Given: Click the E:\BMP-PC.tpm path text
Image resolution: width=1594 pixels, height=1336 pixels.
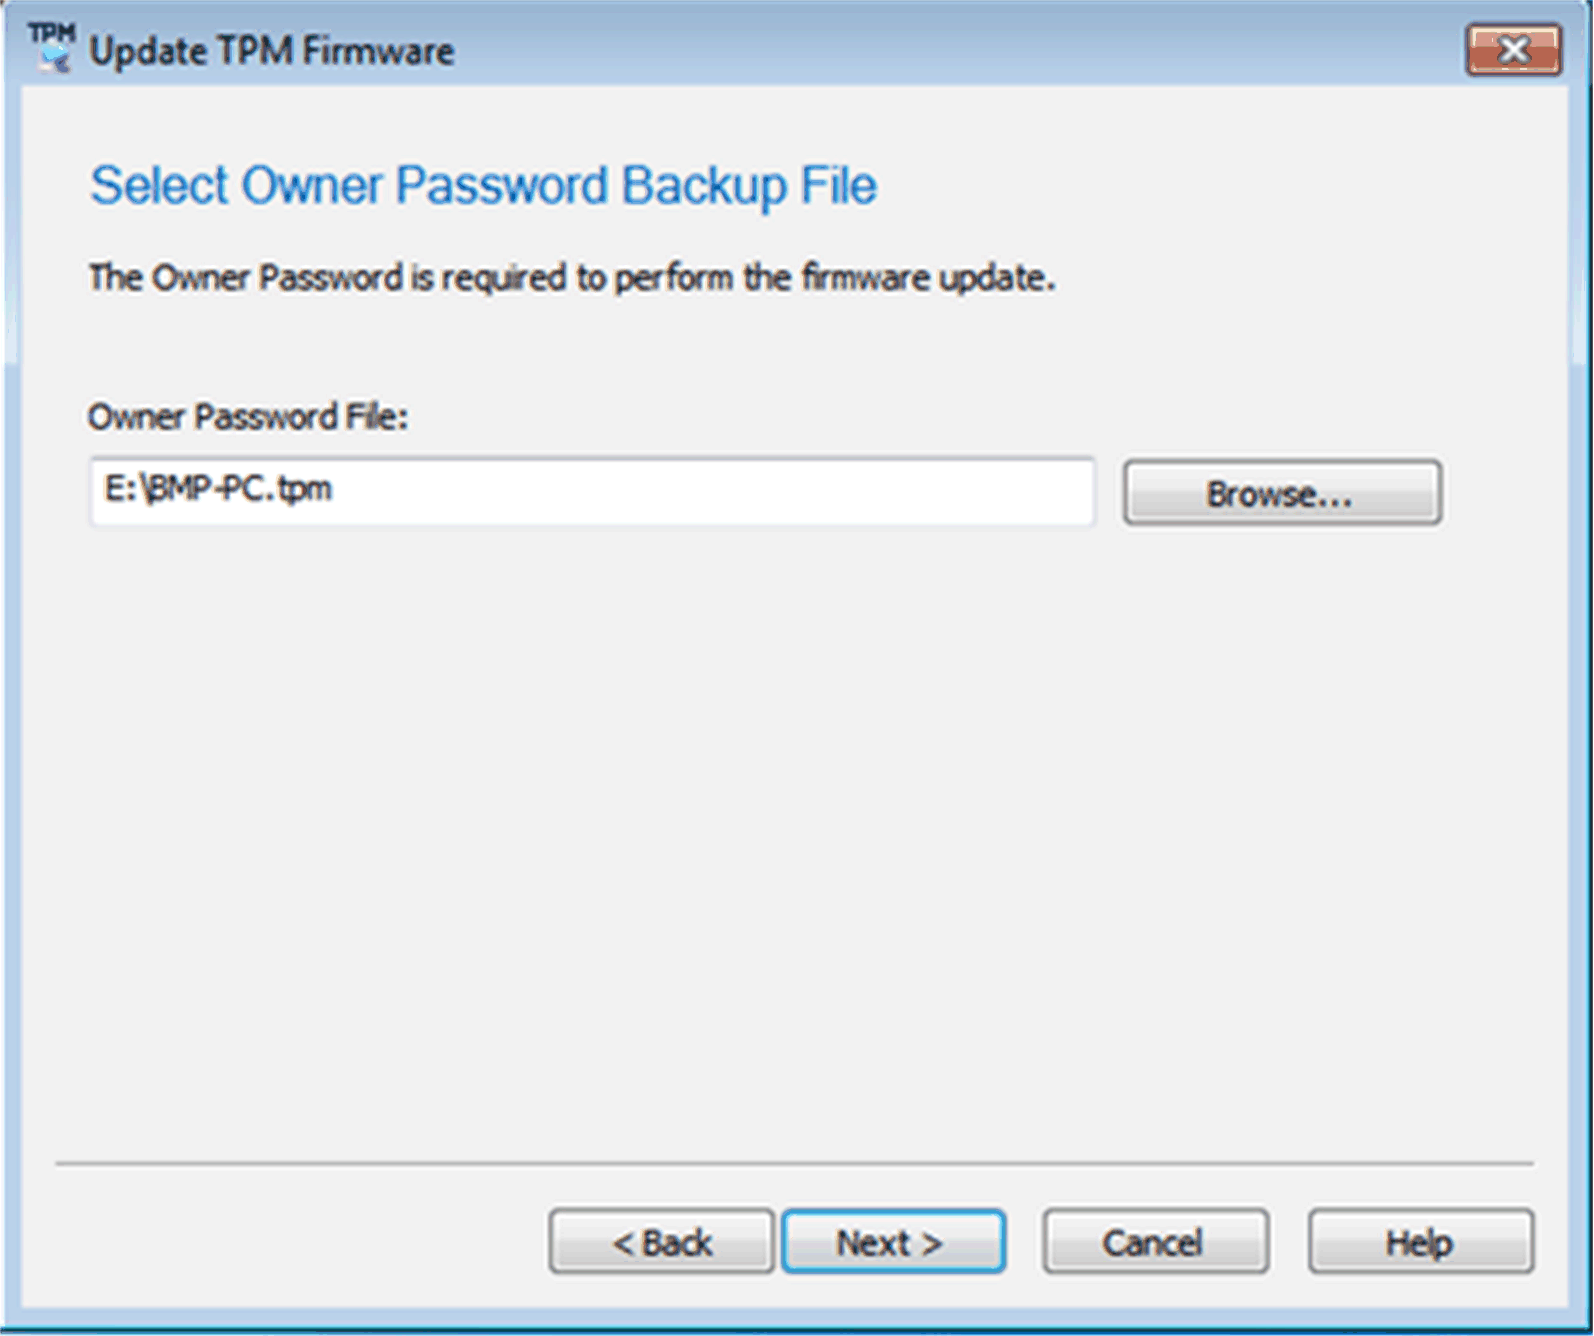Looking at the screenshot, I should coord(218,489).
